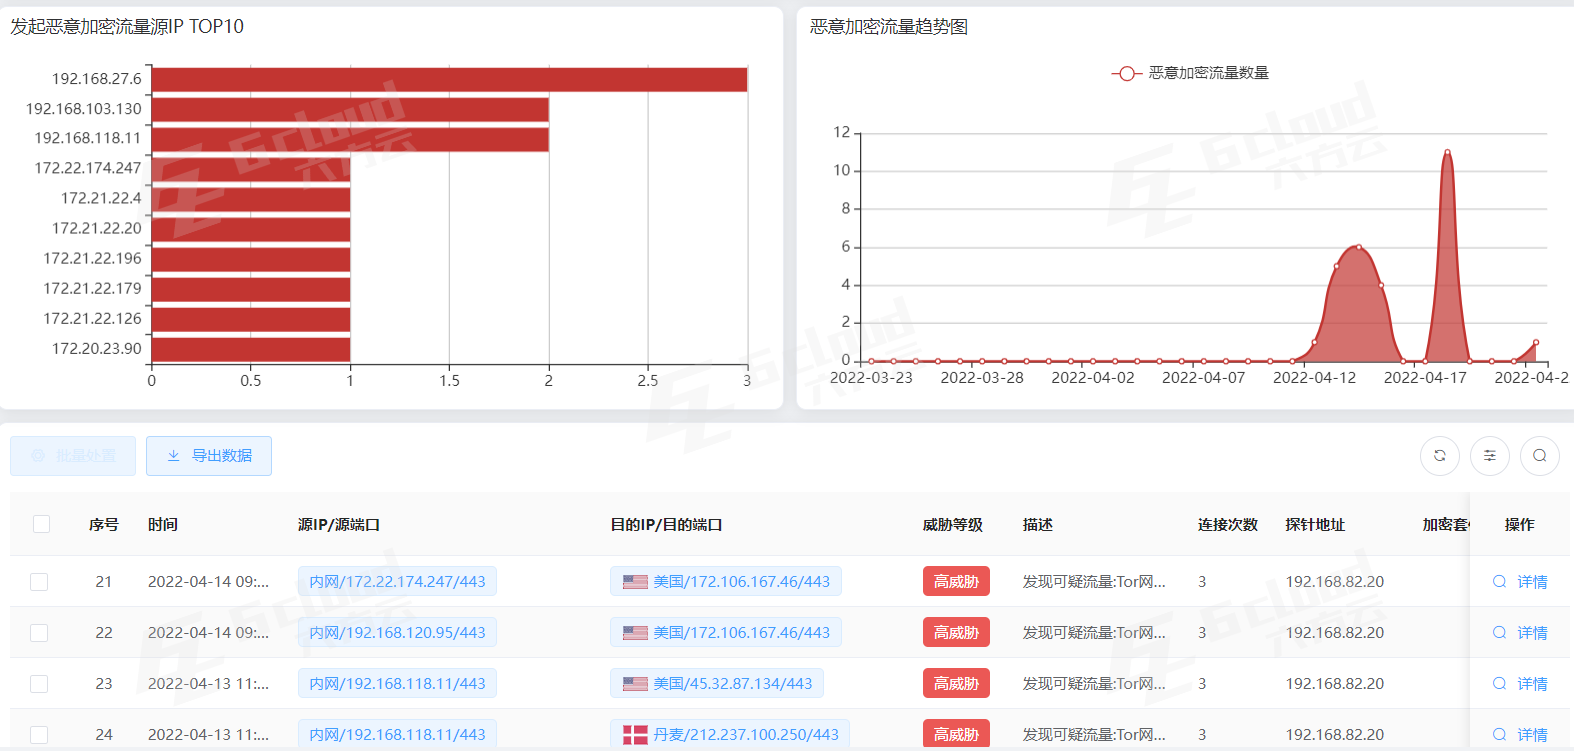Click the 威胁等级 column header

tap(953, 525)
